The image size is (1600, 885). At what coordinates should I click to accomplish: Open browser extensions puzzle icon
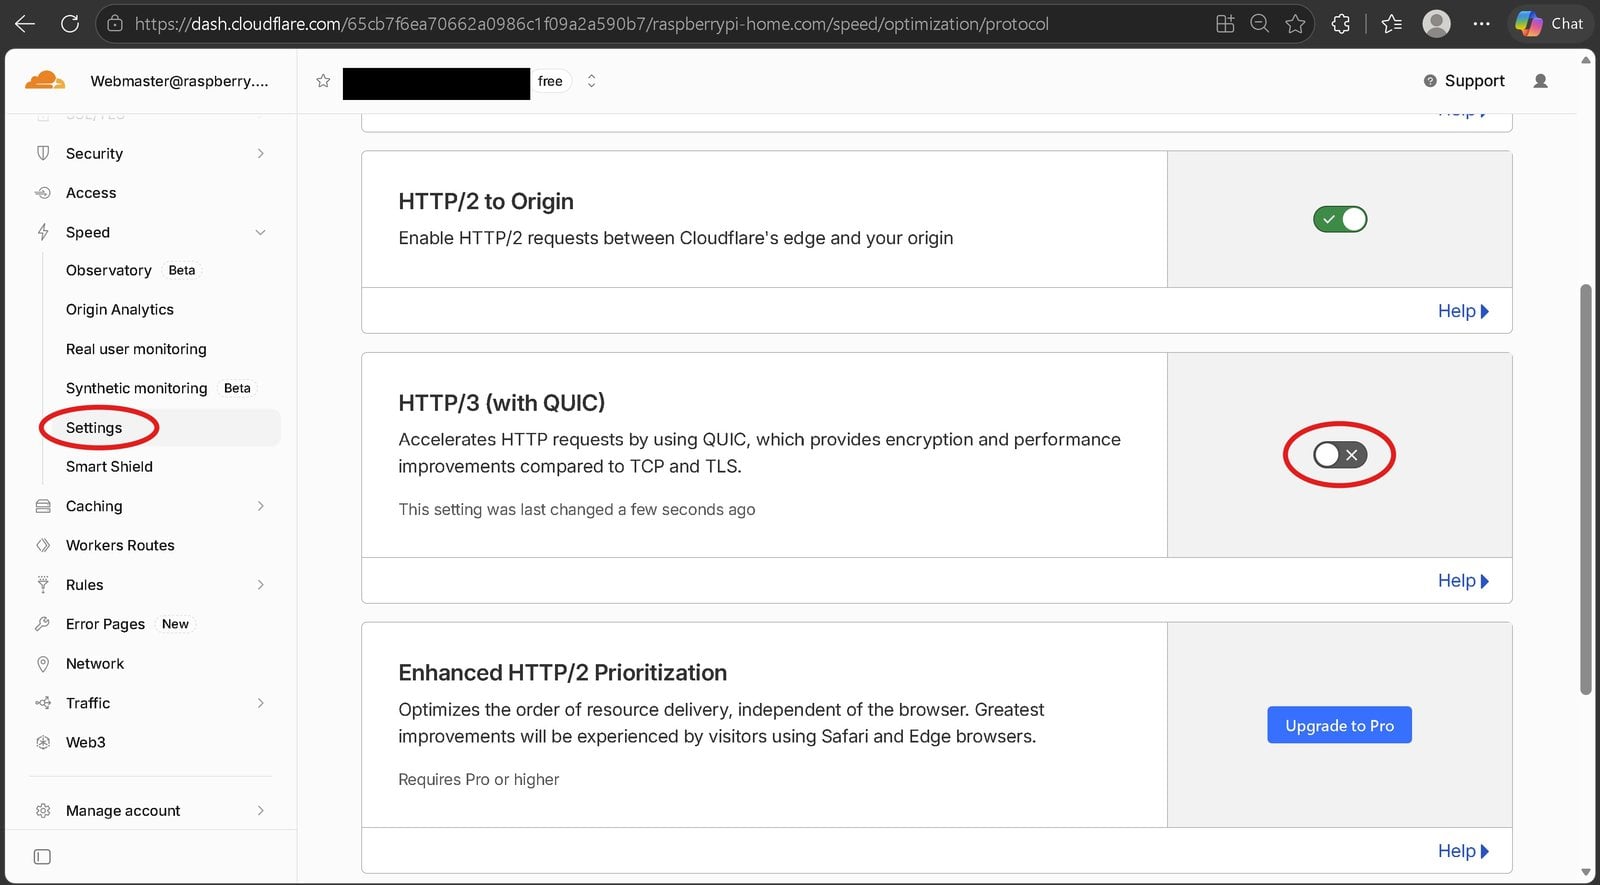point(1341,23)
